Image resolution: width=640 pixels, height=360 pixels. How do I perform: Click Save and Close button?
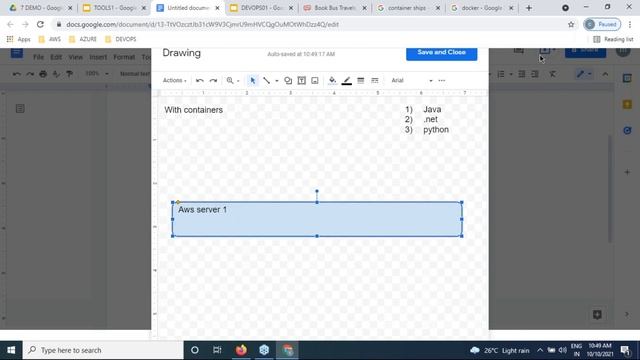[x=442, y=53]
